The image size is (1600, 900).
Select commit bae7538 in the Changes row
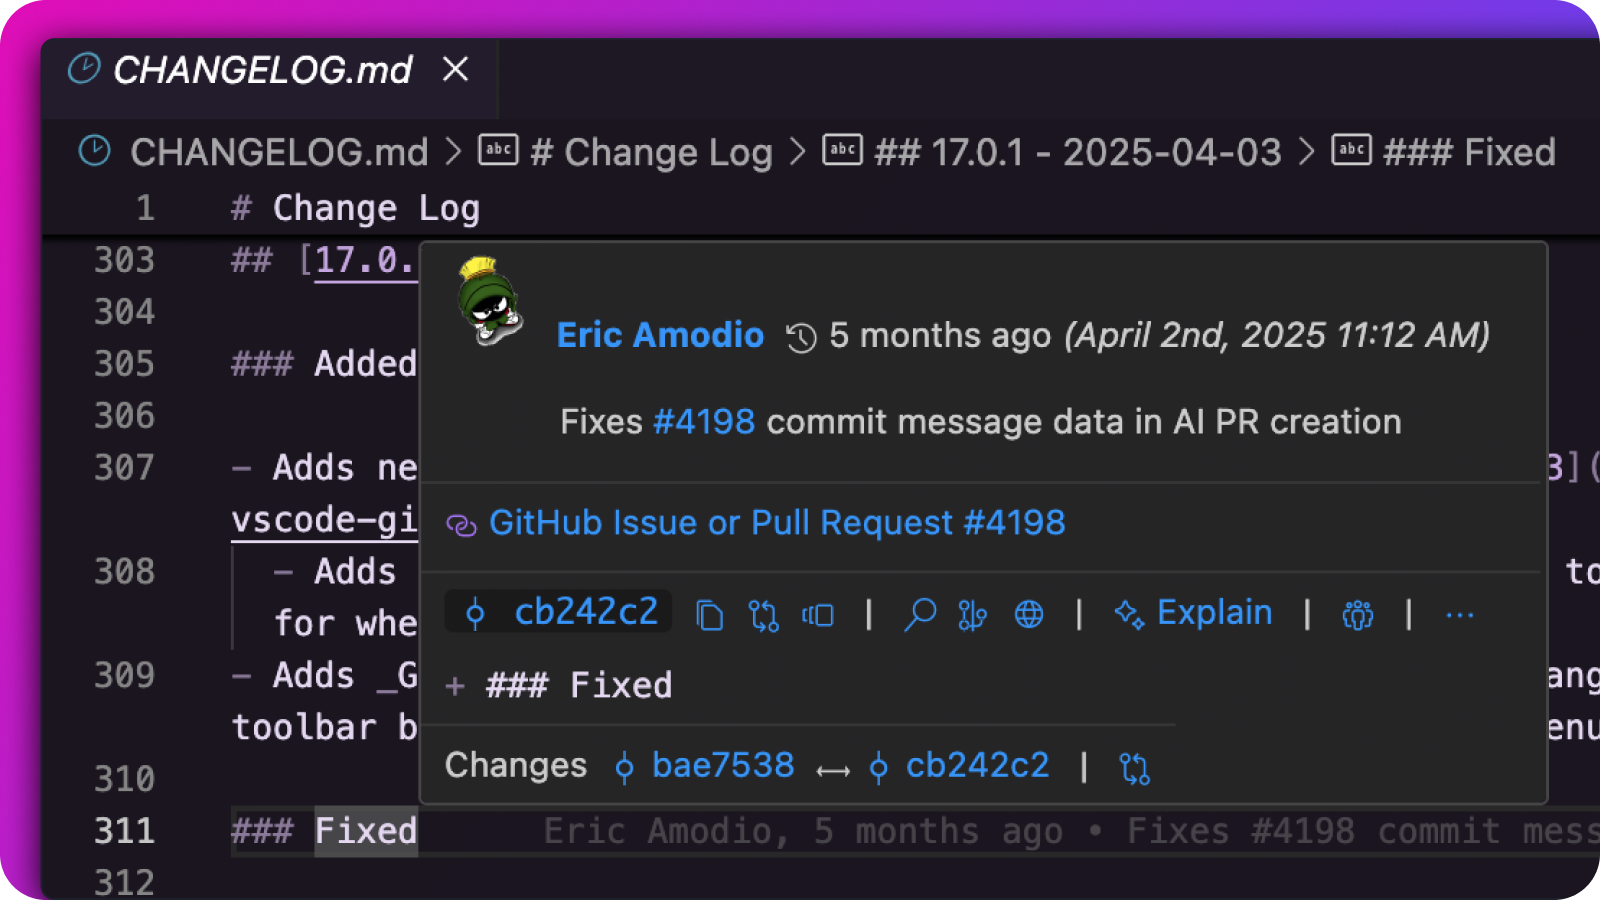click(721, 766)
